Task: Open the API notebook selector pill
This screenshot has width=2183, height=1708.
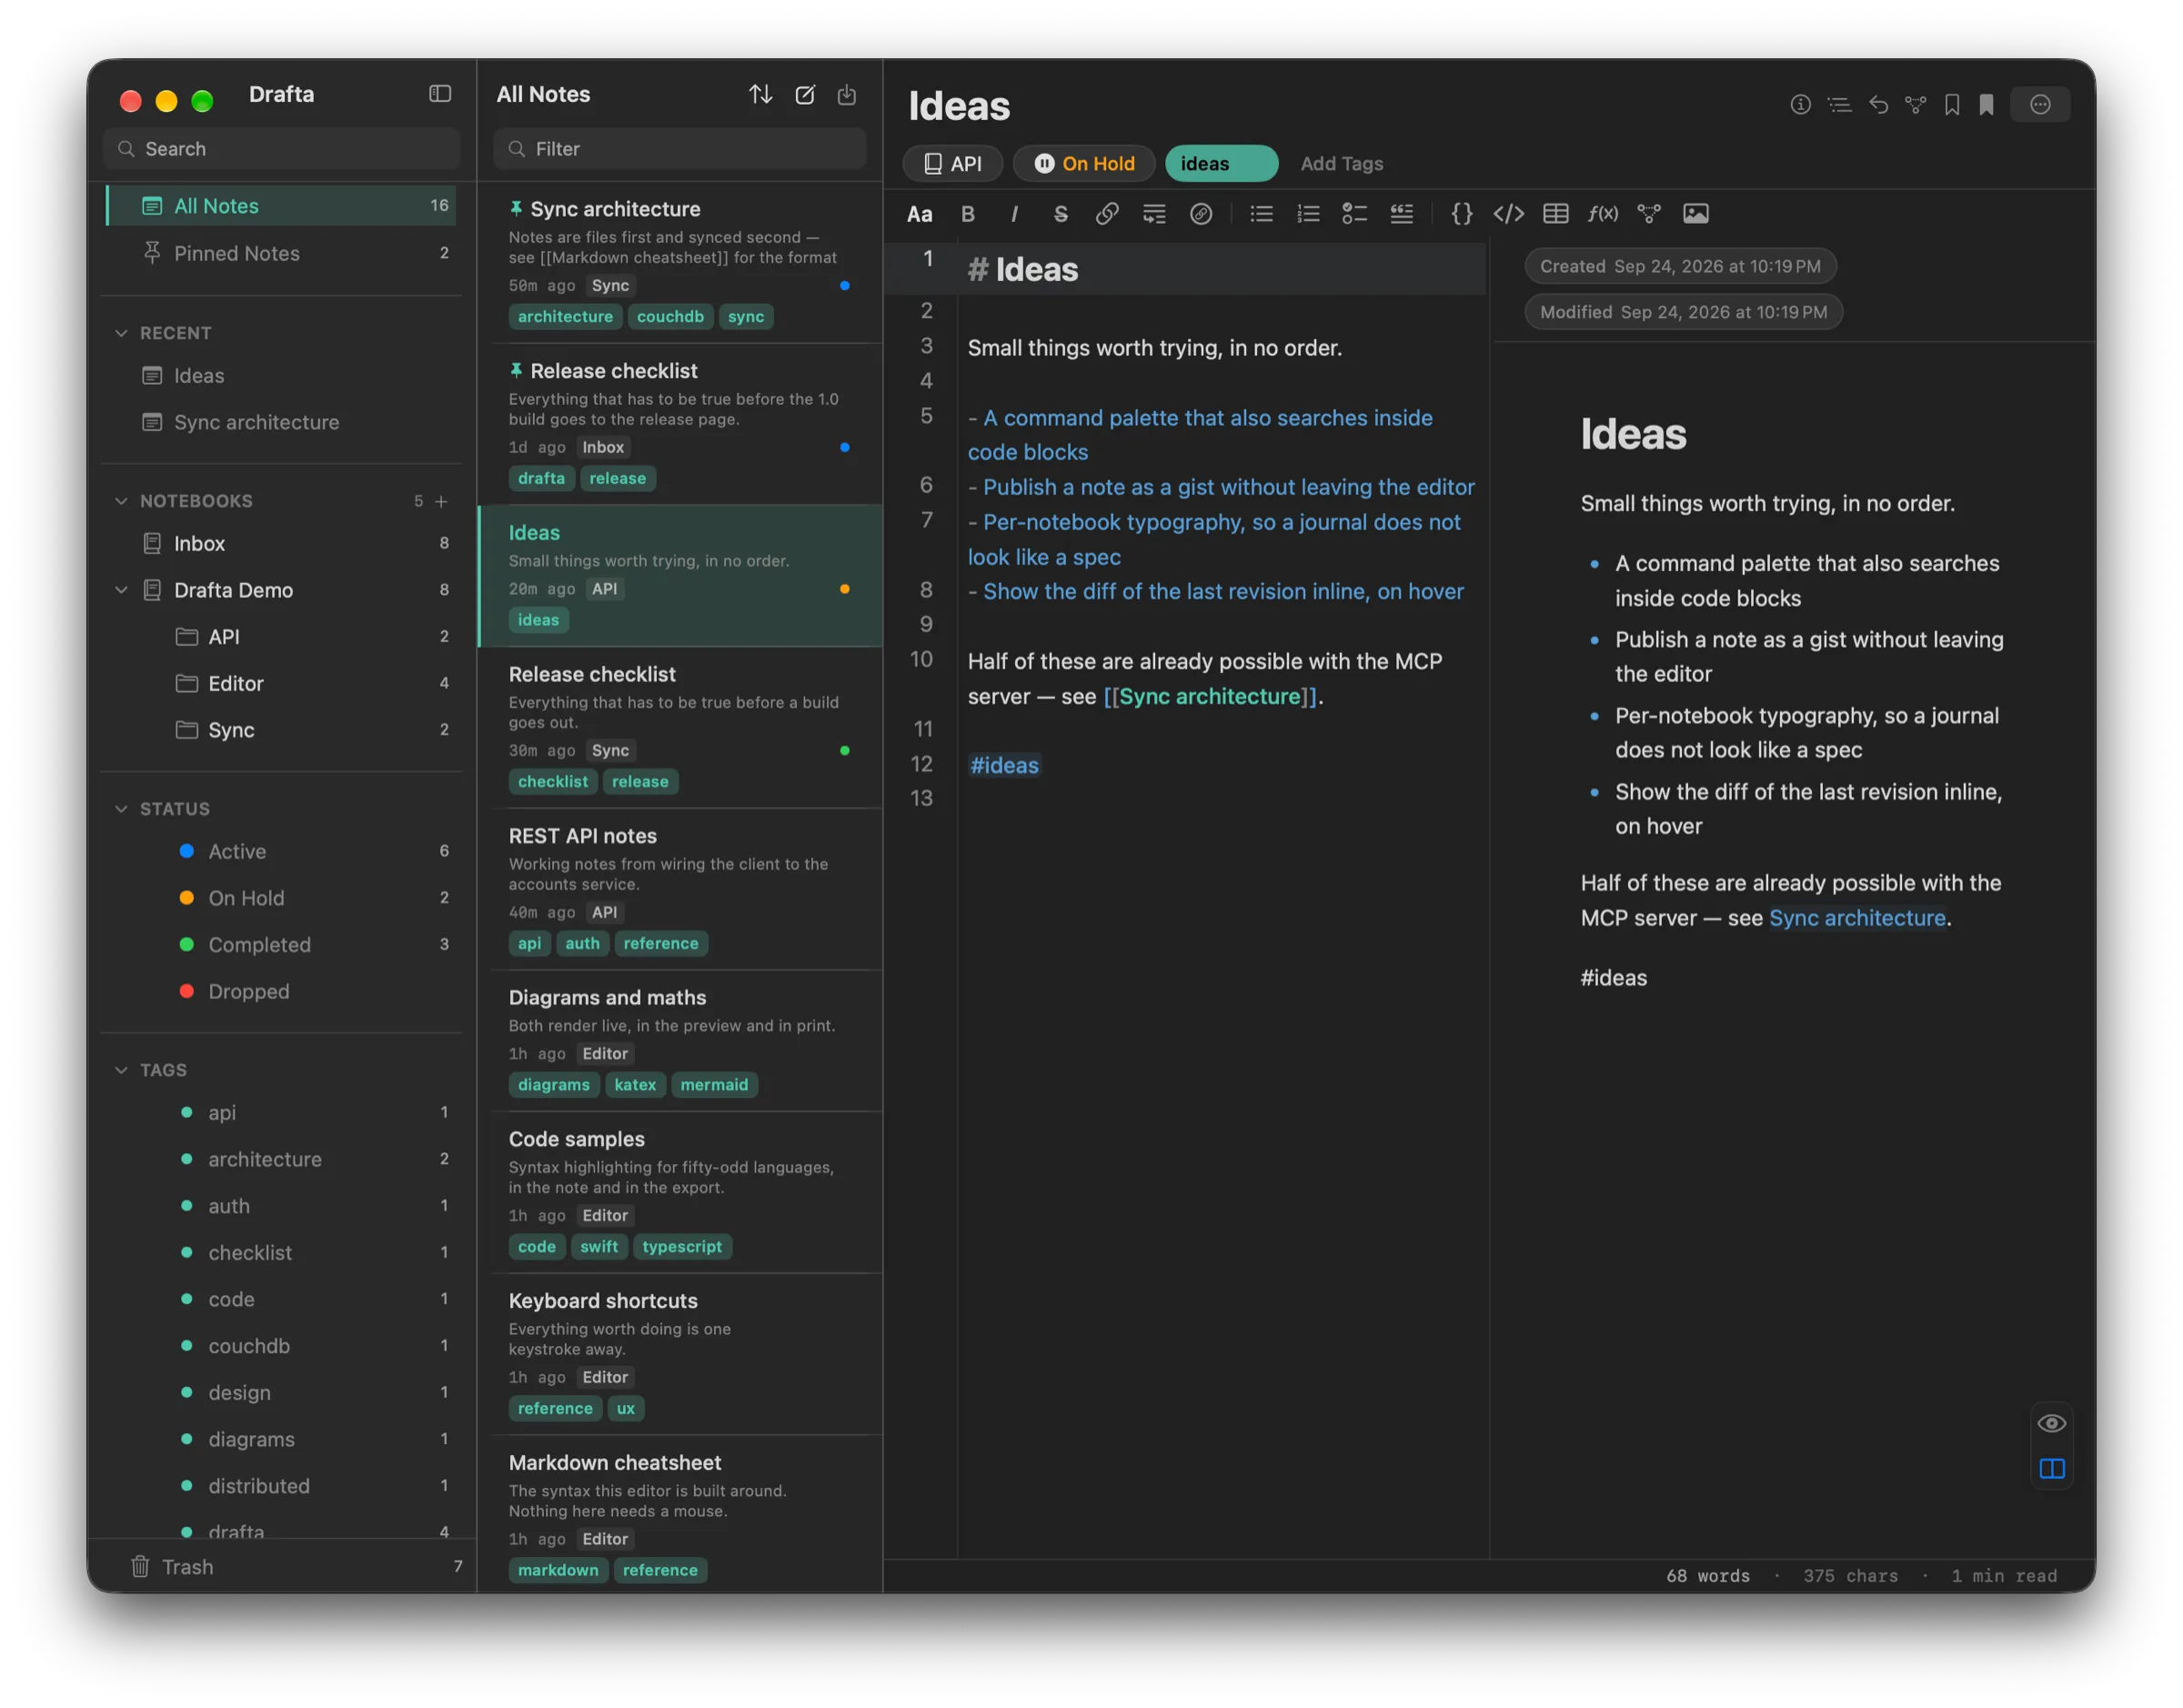Action: [x=952, y=164]
